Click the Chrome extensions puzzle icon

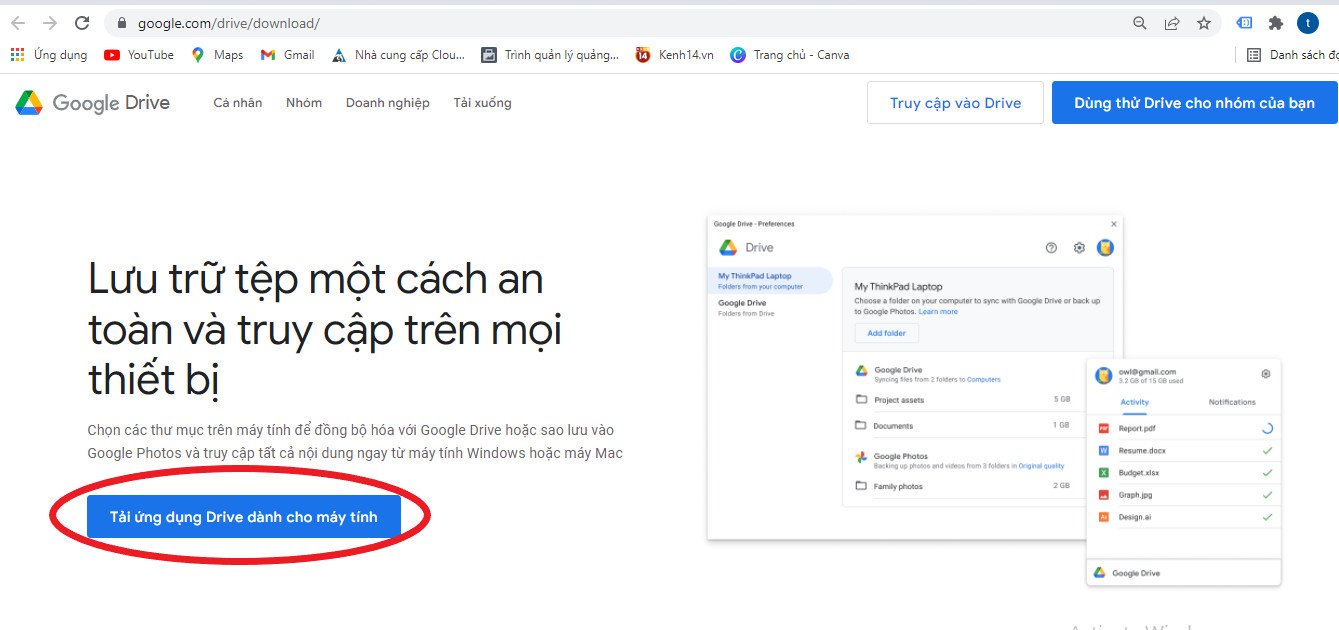point(1276,22)
